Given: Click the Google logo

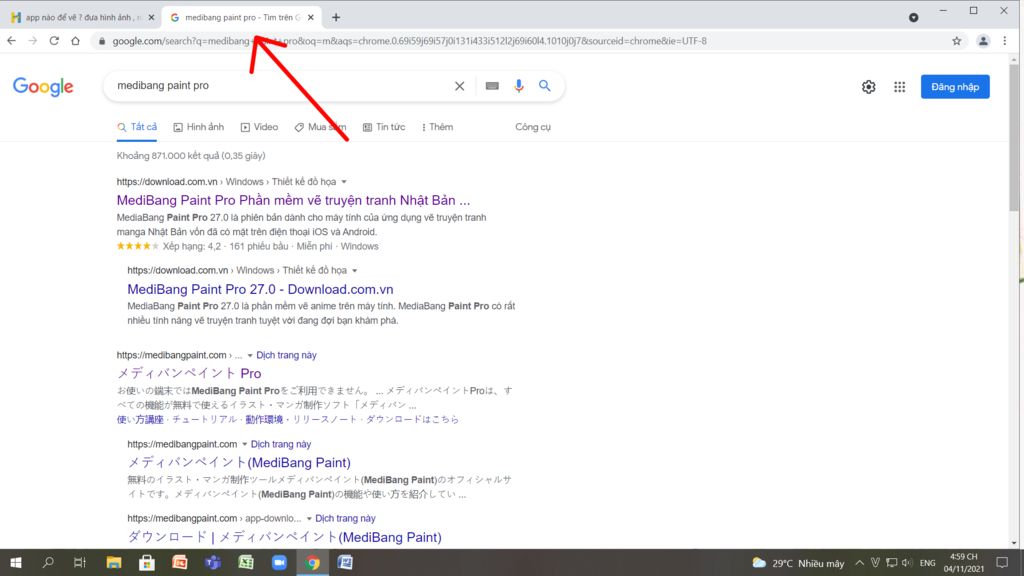Looking at the screenshot, I should click(43, 87).
